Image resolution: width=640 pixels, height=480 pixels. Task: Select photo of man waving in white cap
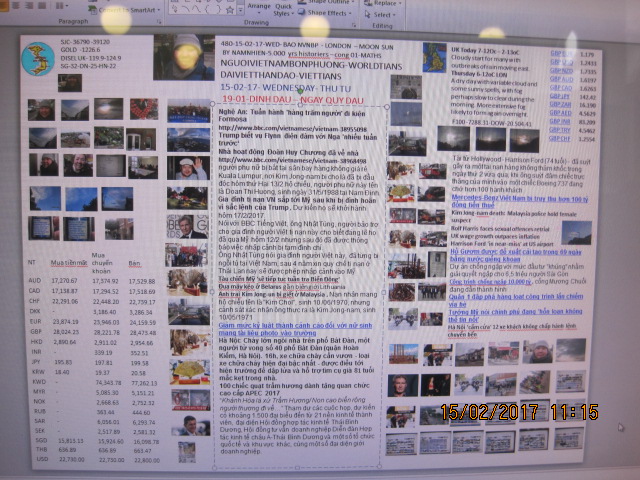coord(188,168)
